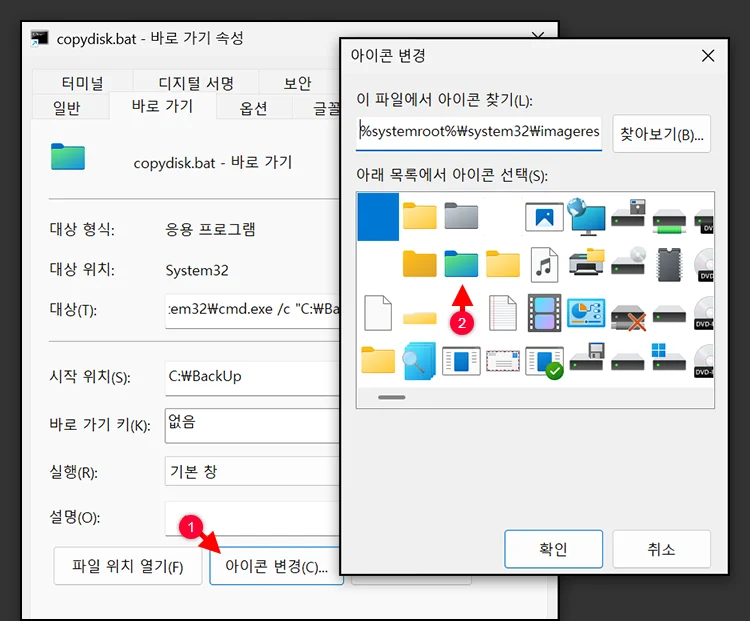Pick the yellow folder beside the gray folder
The image size is (750, 621).
419,215
